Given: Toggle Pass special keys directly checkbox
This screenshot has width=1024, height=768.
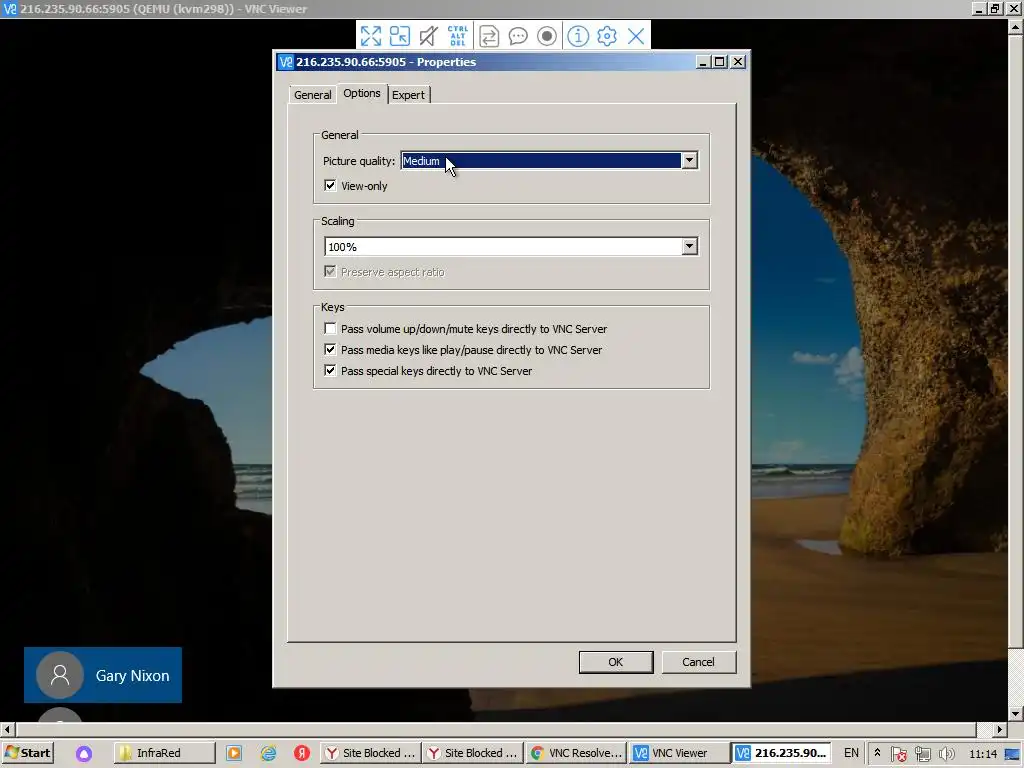Looking at the screenshot, I should click(x=330, y=370).
